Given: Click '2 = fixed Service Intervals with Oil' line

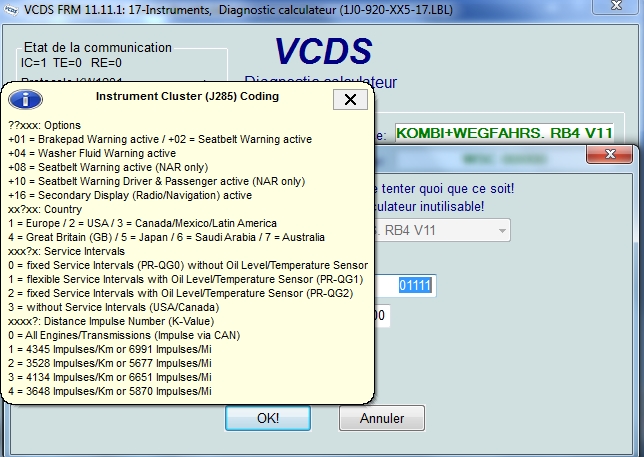Looking at the screenshot, I should point(181,293).
